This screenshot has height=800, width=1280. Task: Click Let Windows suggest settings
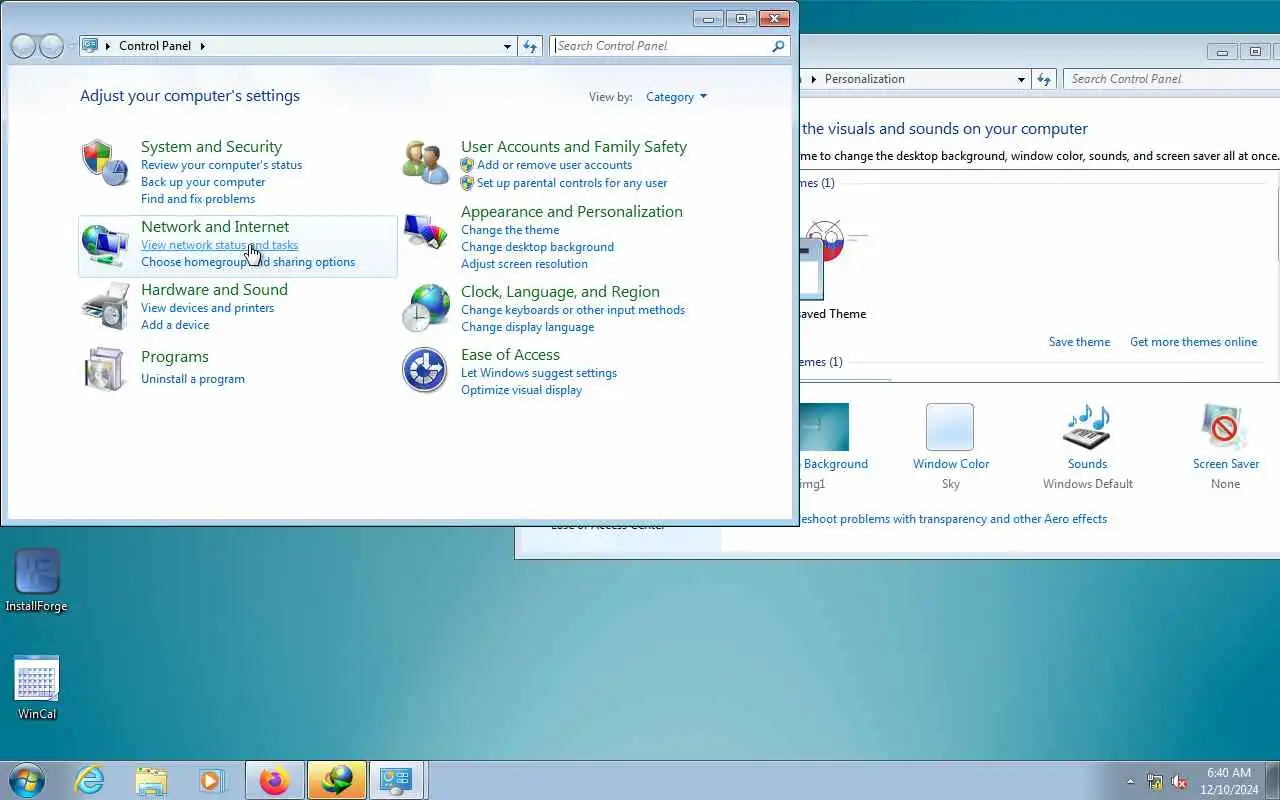tap(539, 373)
